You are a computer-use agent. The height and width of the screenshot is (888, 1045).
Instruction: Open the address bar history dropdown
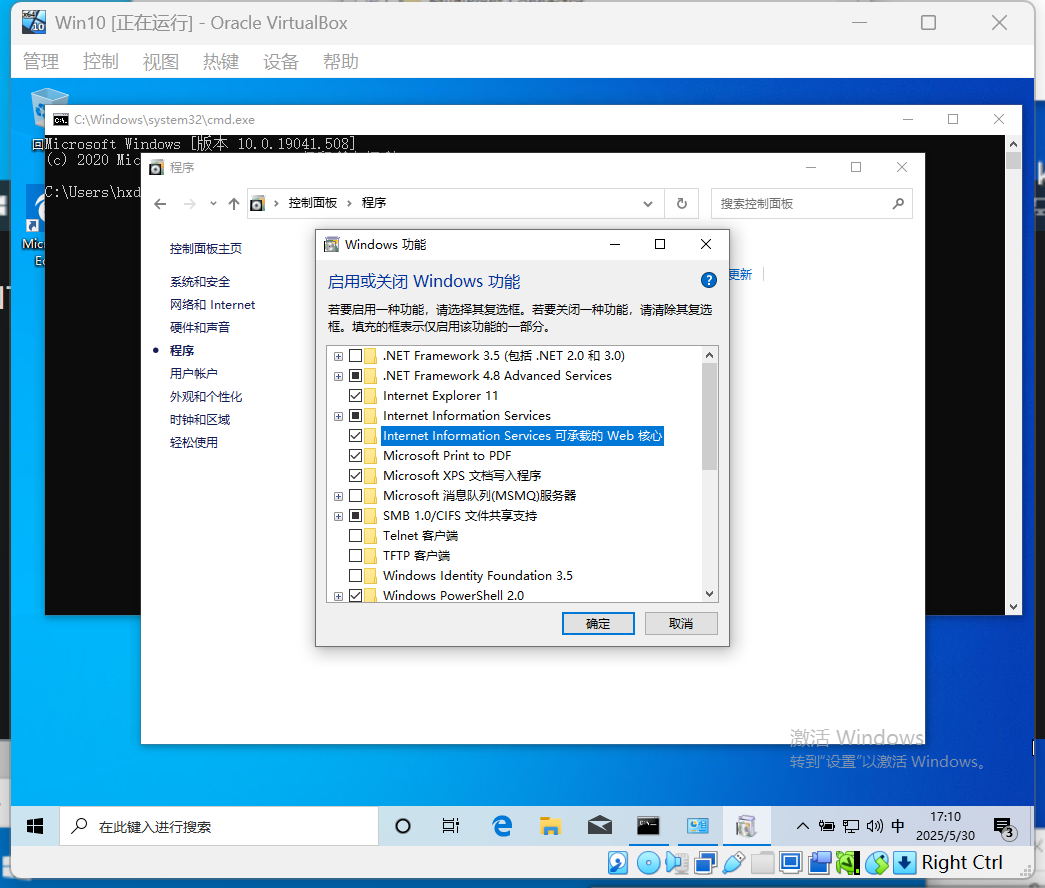coord(648,204)
